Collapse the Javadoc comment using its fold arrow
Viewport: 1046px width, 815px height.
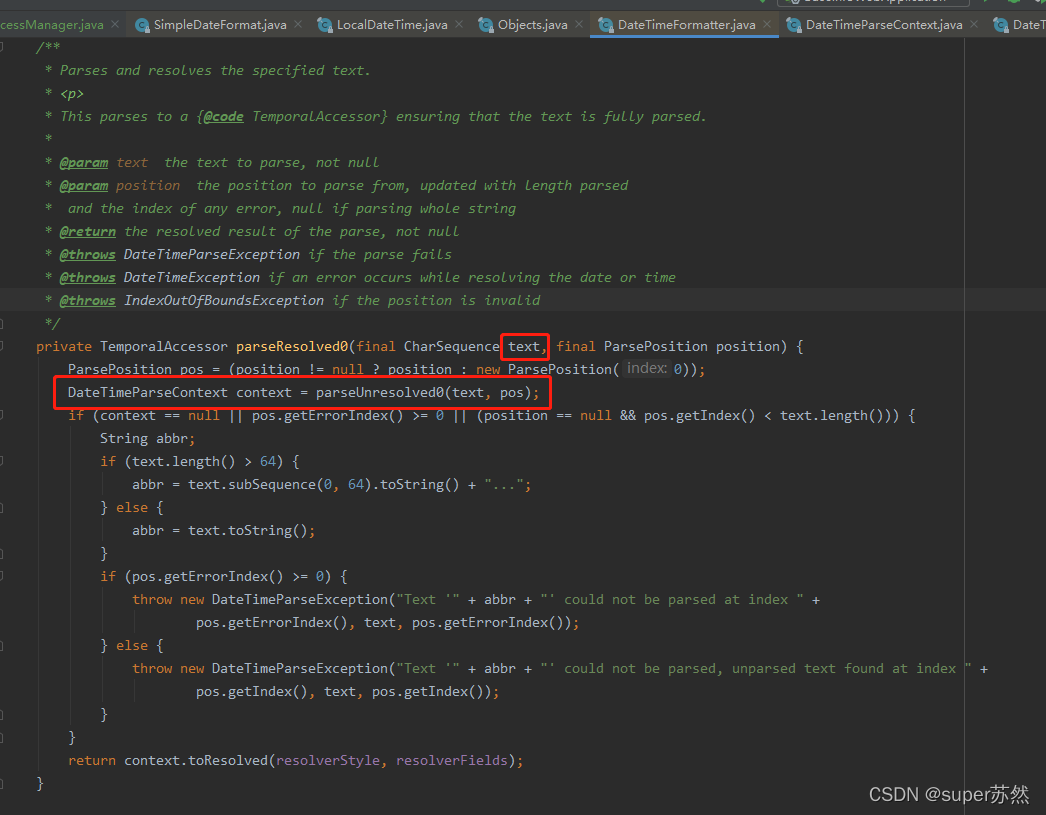pos(2,46)
